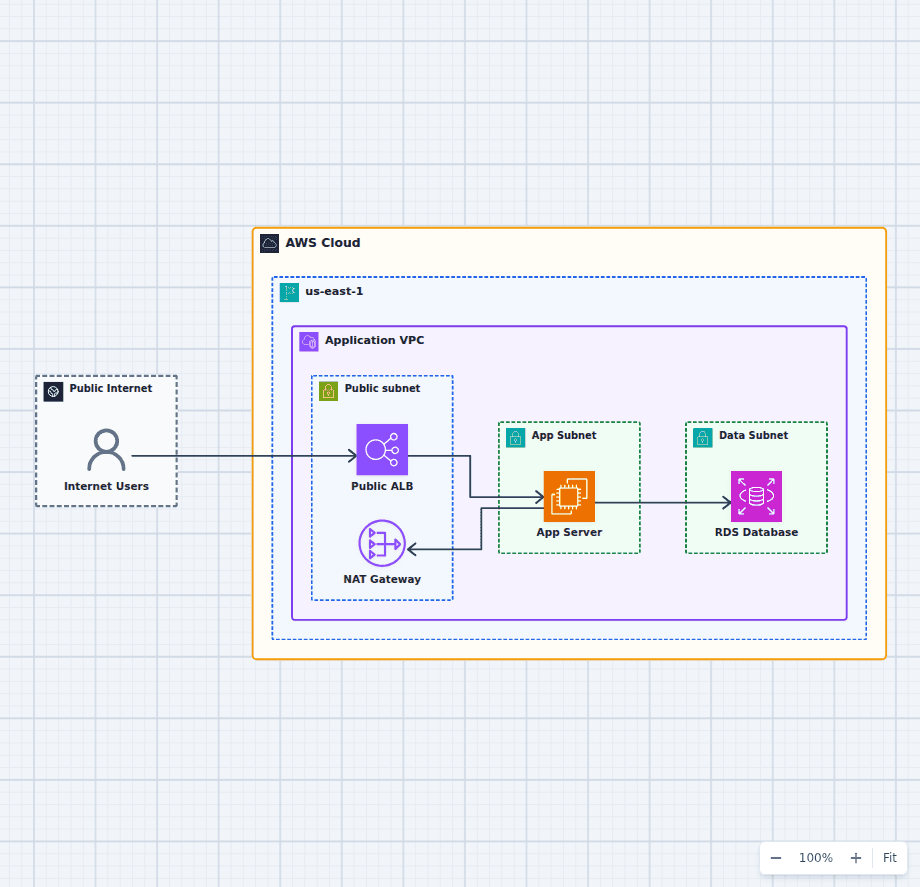The image size is (920, 887).
Task: Click the "App Server" caption
Action: coord(569,533)
